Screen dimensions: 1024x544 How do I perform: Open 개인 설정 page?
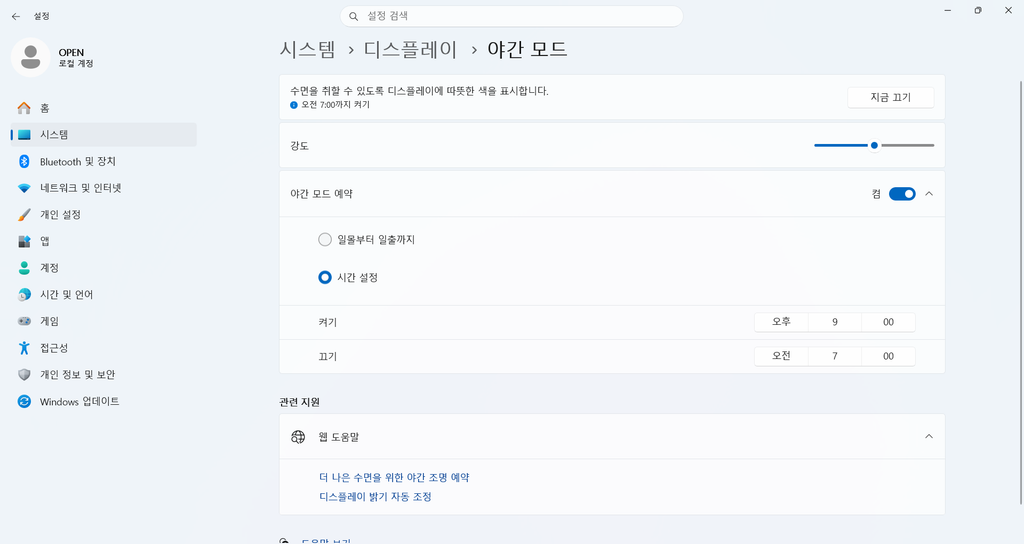(103, 215)
